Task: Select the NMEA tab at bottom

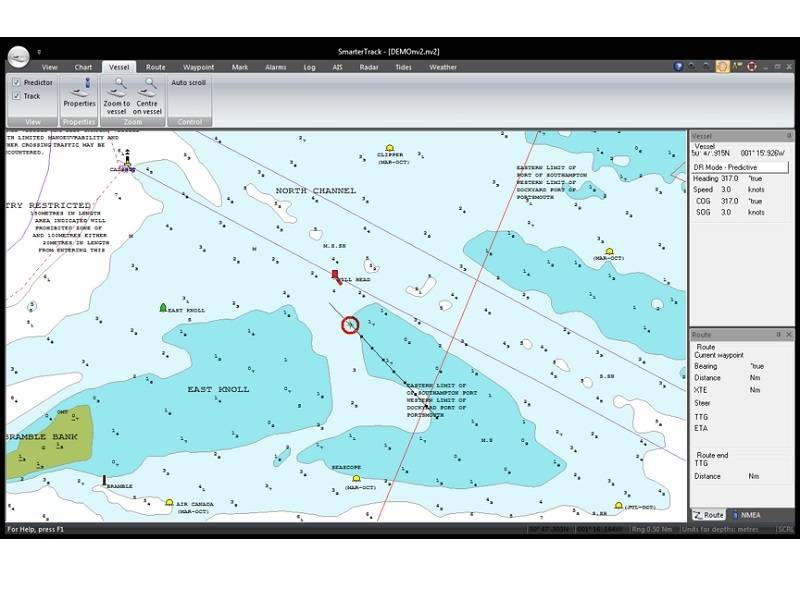Action: pyautogui.click(x=749, y=515)
